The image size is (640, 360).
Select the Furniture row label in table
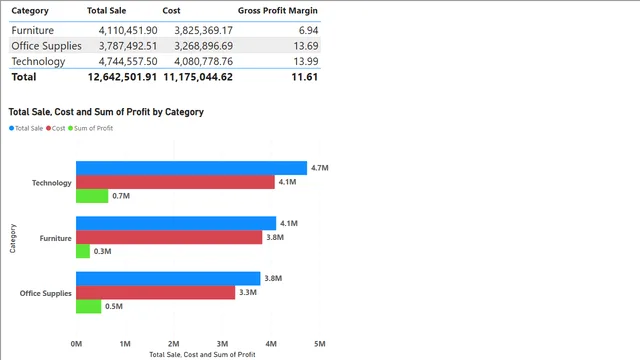tap(33, 30)
